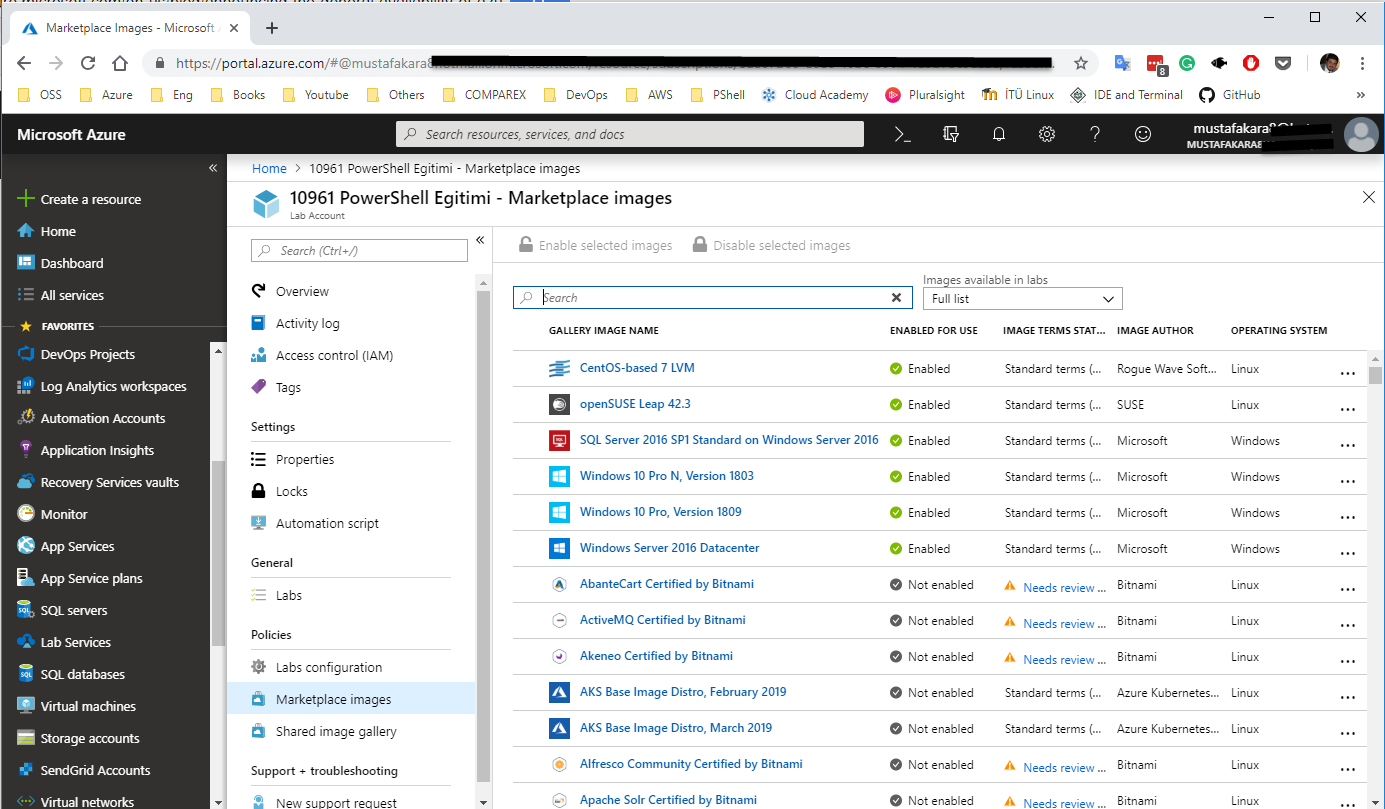Open ellipsis menu for CentOS-based 7 LVM

1348,372
